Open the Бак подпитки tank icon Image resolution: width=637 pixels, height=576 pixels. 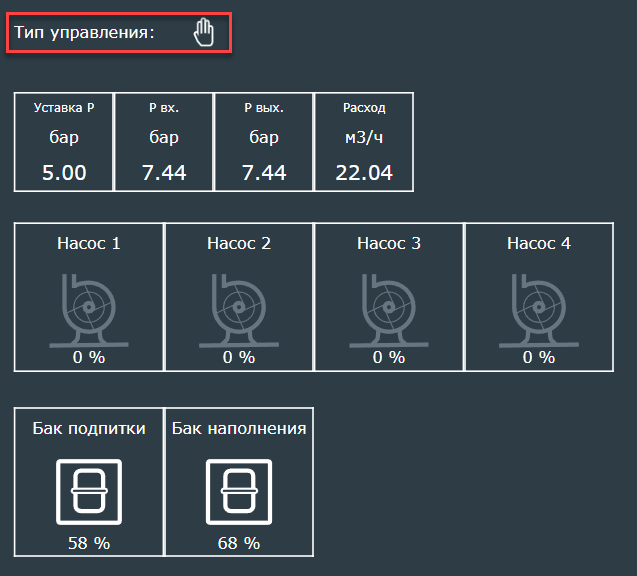tap(88, 492)
